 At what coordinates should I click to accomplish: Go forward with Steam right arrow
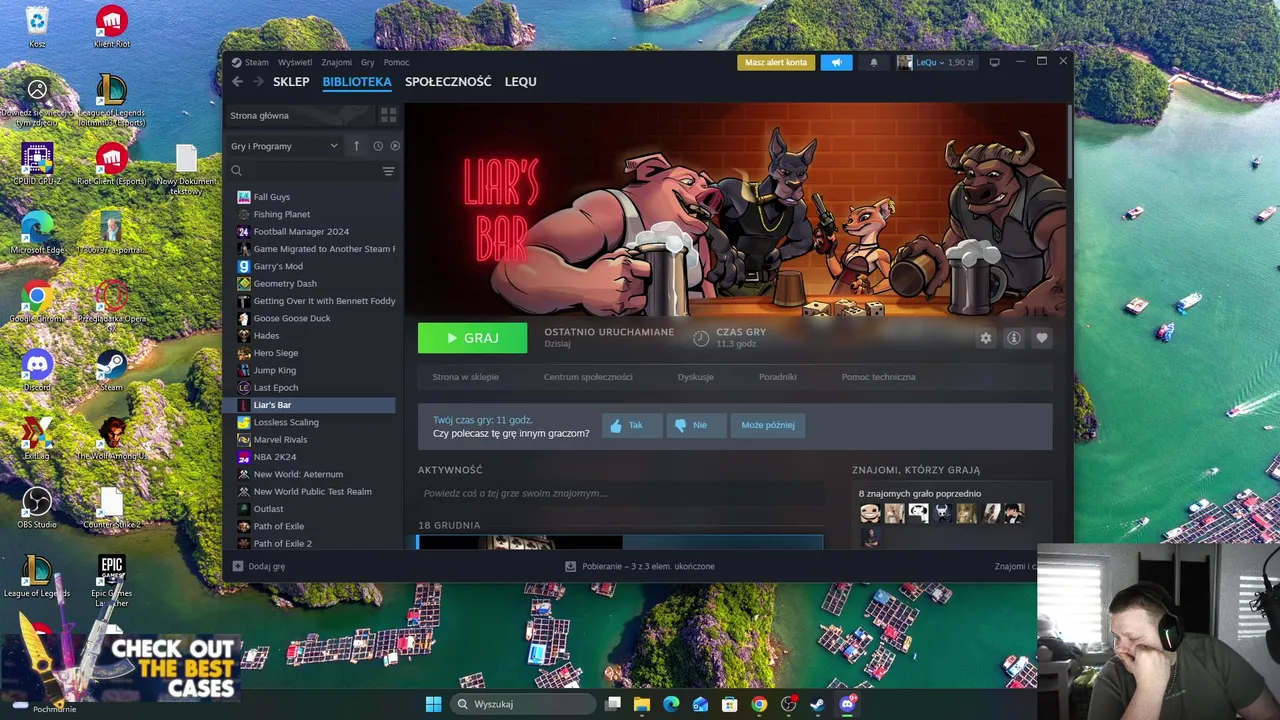[258, 82]
